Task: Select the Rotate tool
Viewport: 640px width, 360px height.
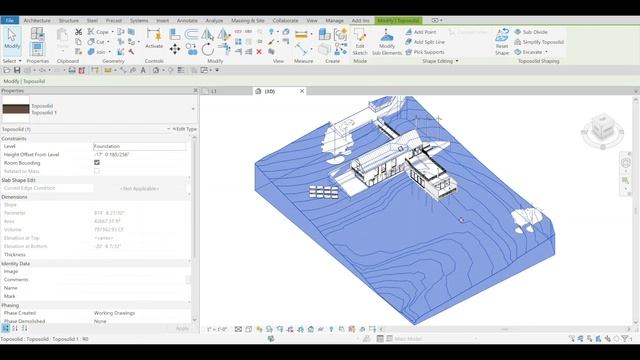Action: [x=208, y=50]
